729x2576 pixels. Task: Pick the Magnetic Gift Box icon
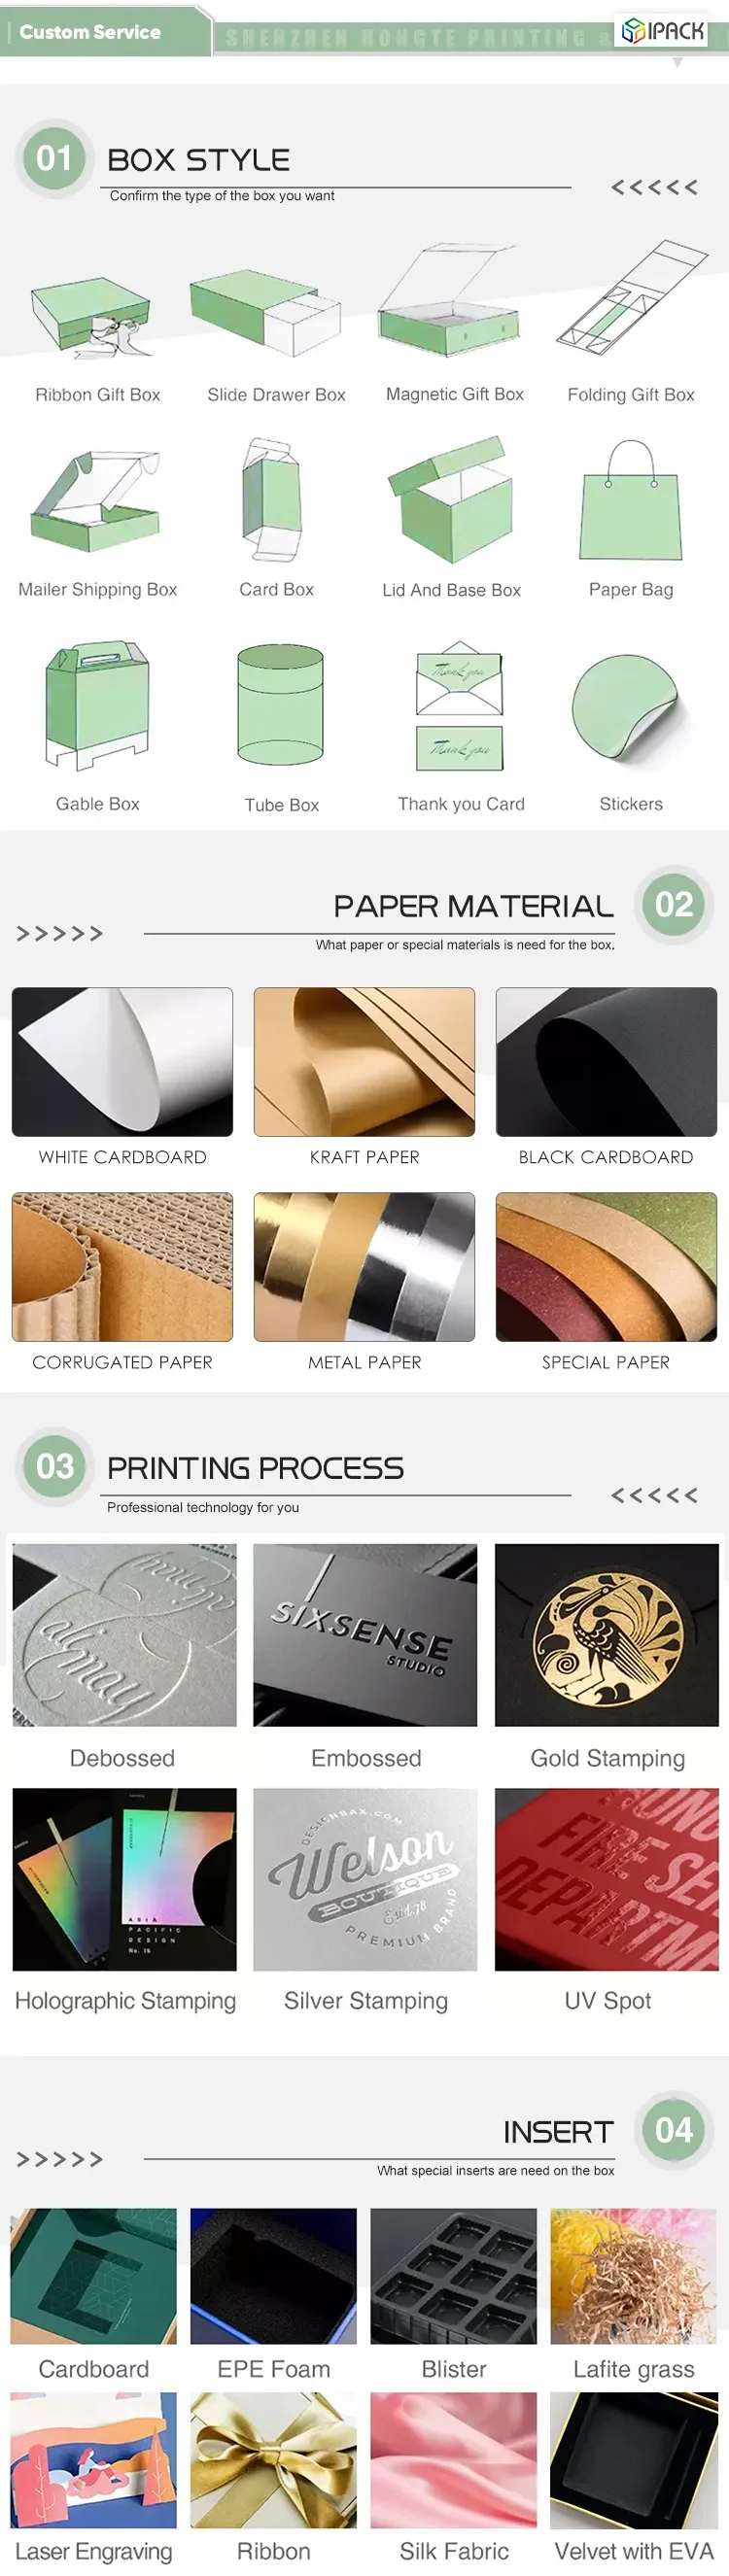[449, 299]
